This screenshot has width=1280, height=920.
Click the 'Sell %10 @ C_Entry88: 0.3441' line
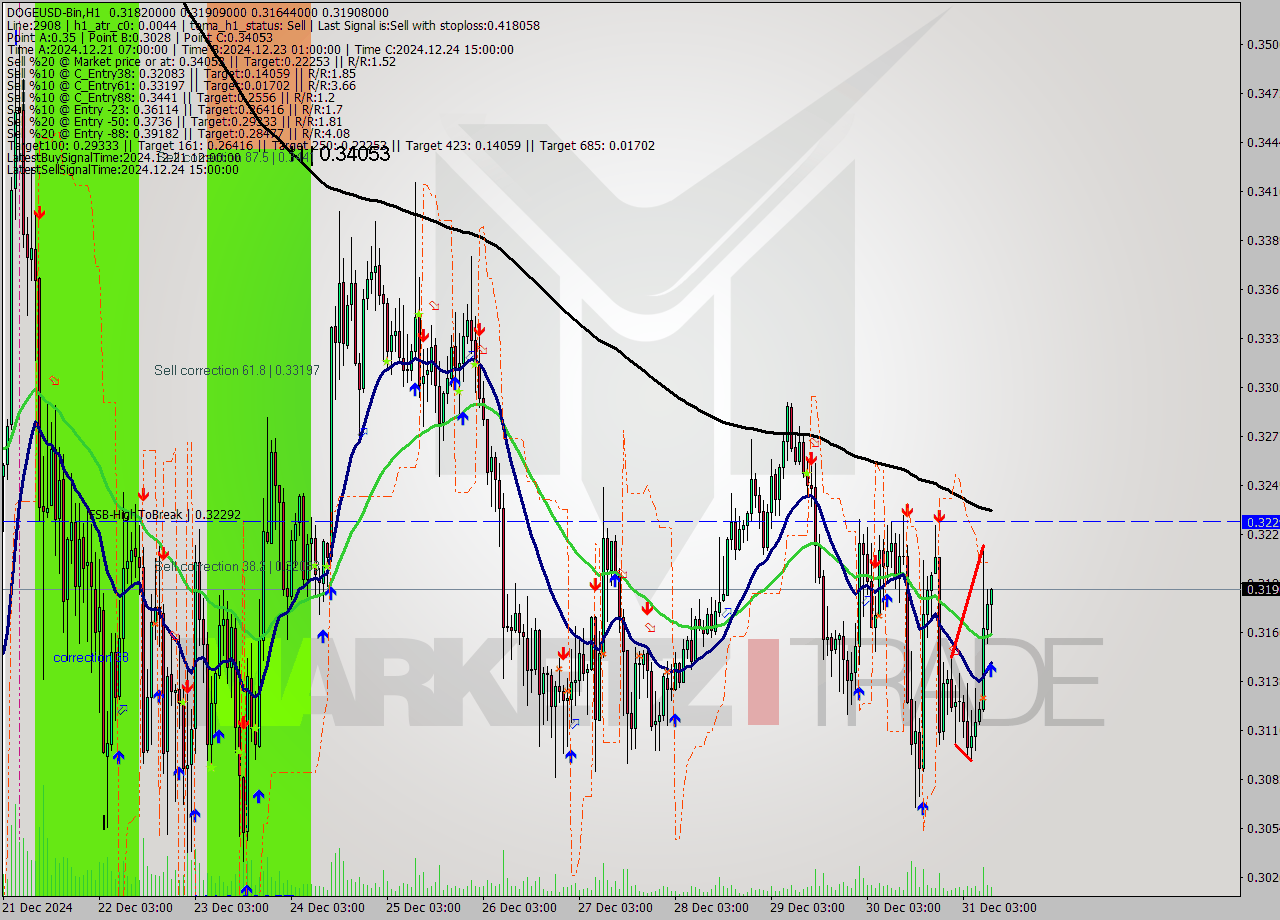pyautogui.click(x=170, y=98)
